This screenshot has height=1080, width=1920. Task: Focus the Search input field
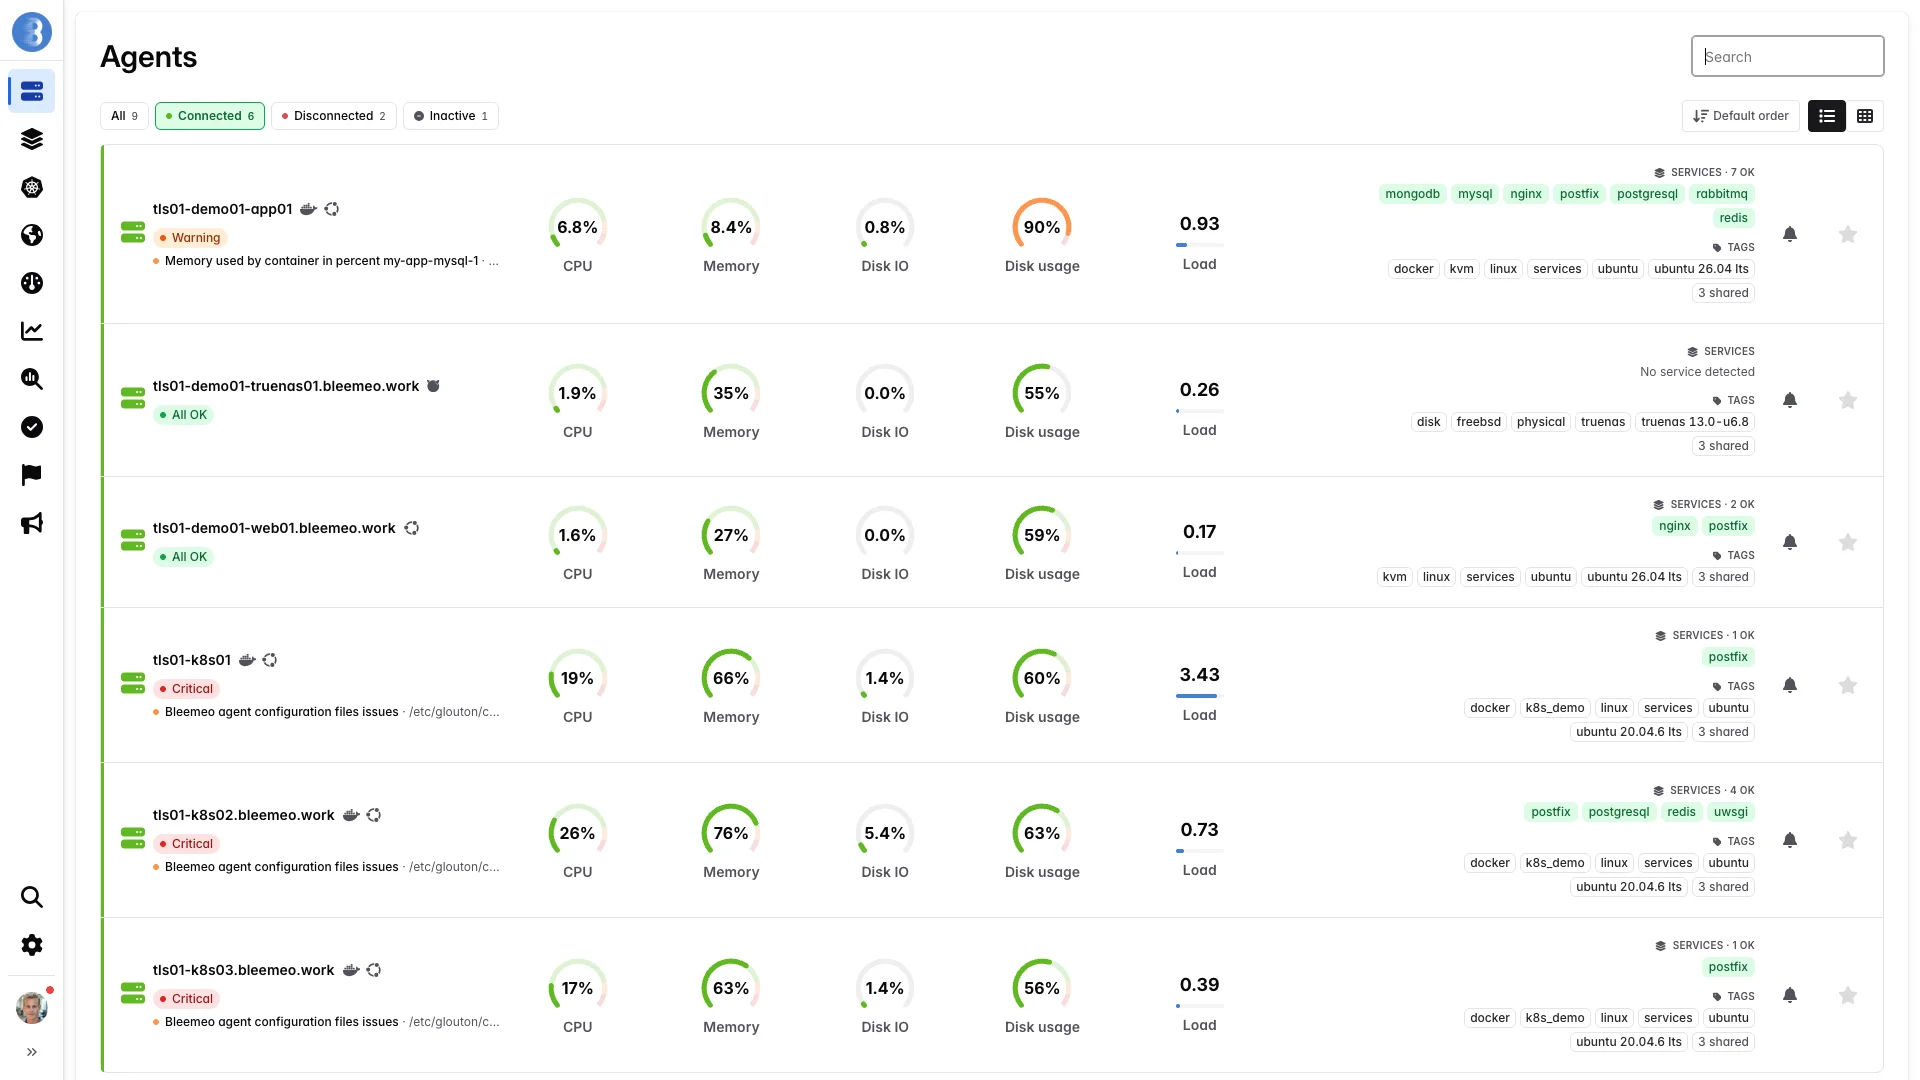tap(1787, 56)
